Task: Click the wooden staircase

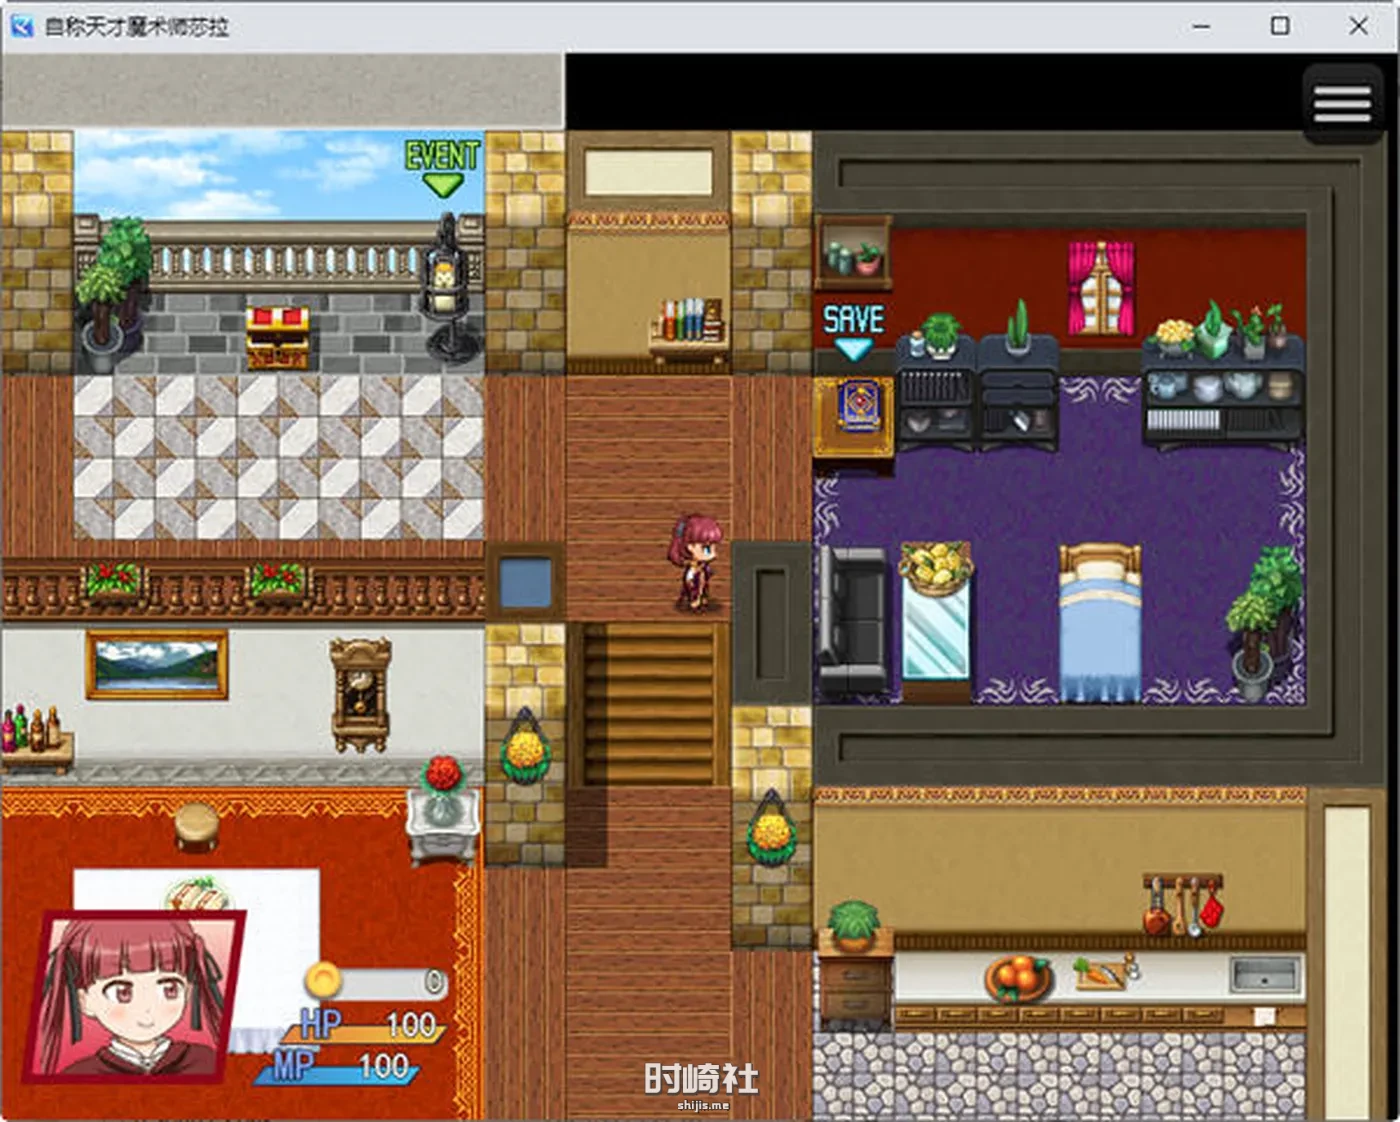Action: (x=649, y=704)
